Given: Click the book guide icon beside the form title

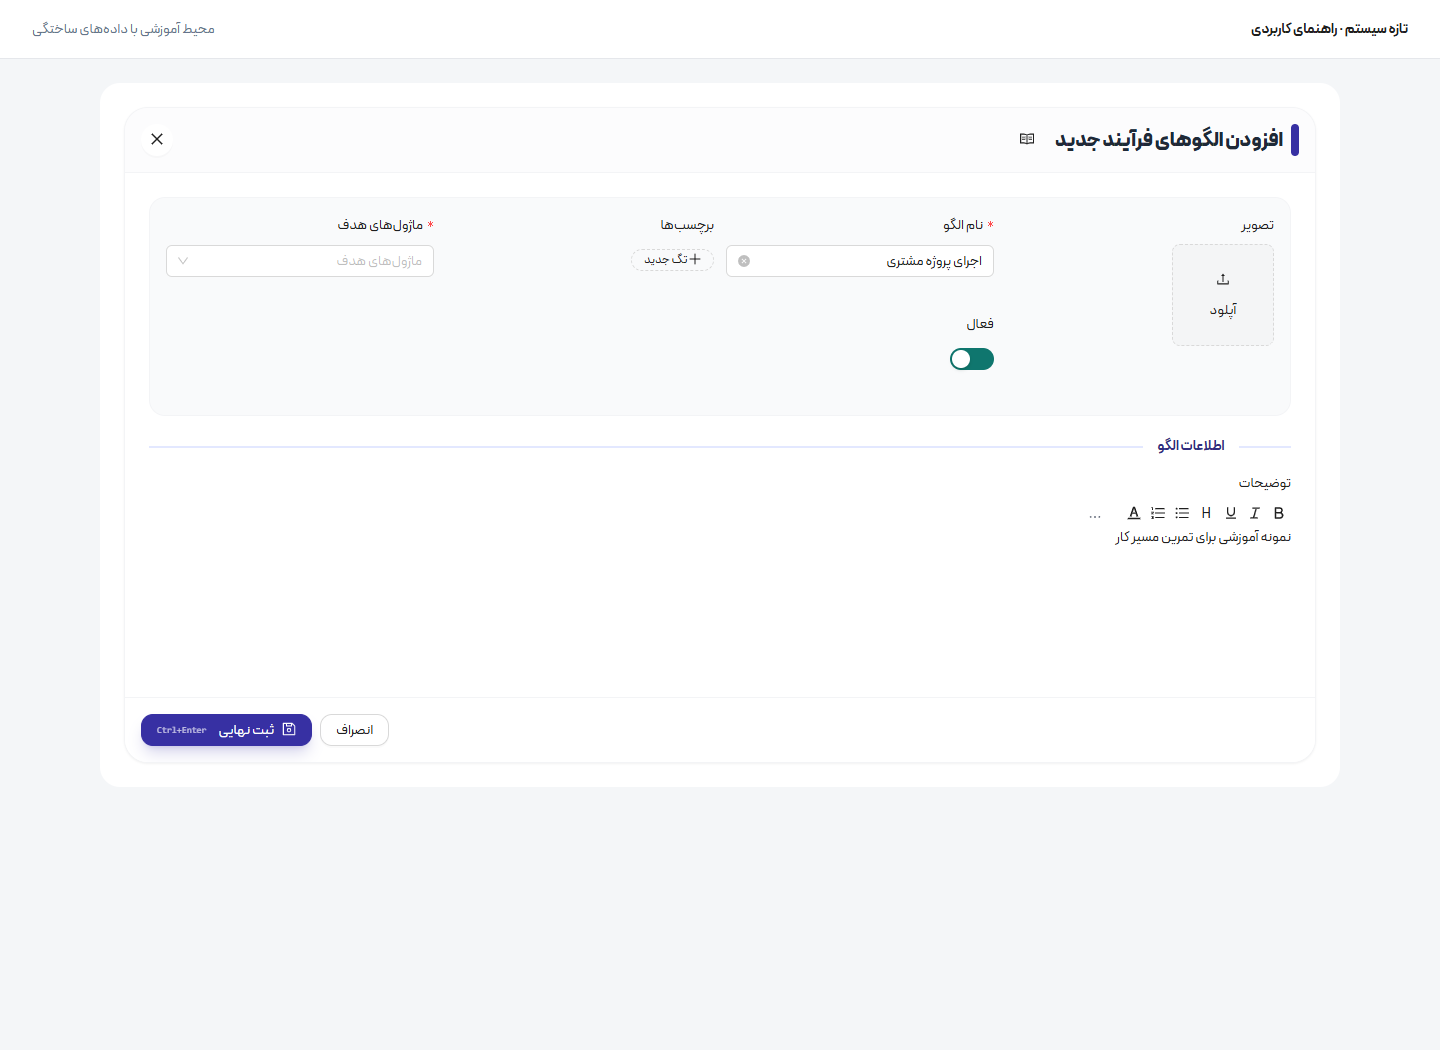Looking at the screenshot, I should click(x=1027, y=139).
